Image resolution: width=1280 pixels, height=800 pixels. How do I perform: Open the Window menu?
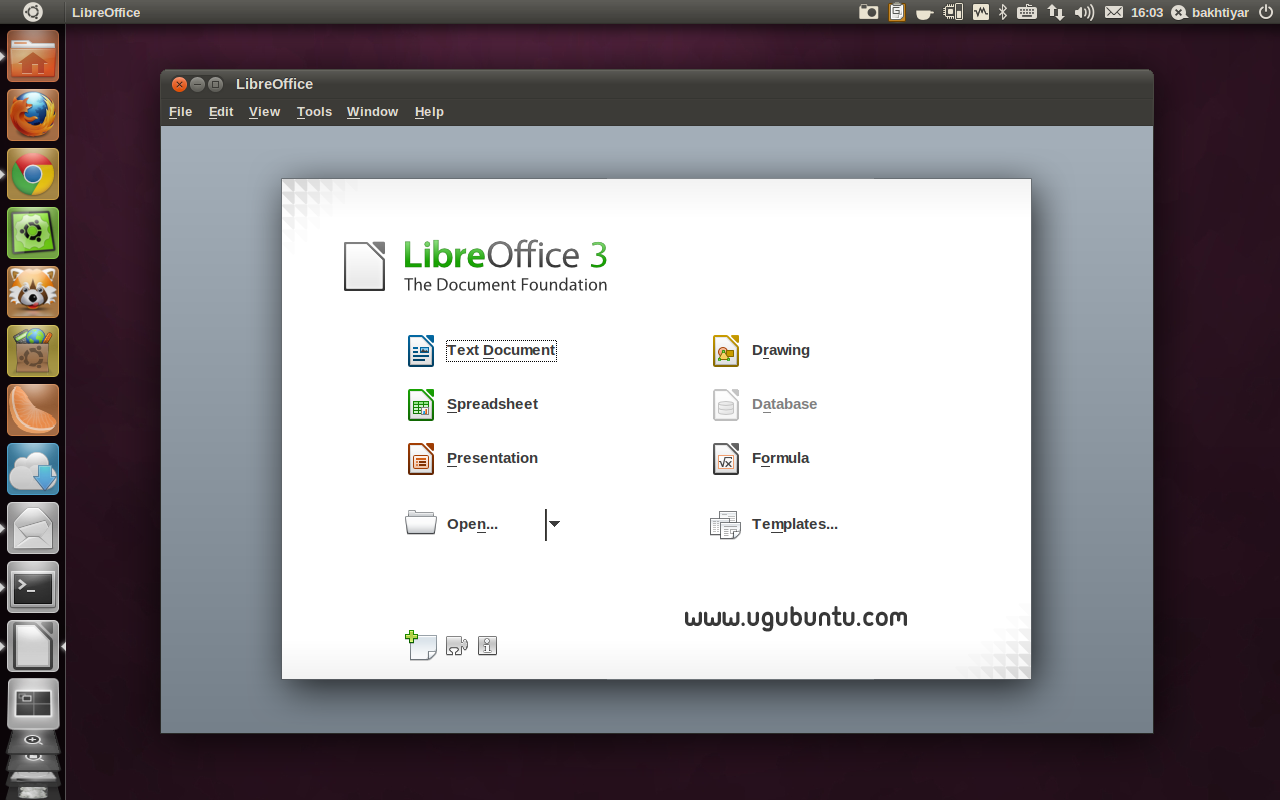coord(372,112)
